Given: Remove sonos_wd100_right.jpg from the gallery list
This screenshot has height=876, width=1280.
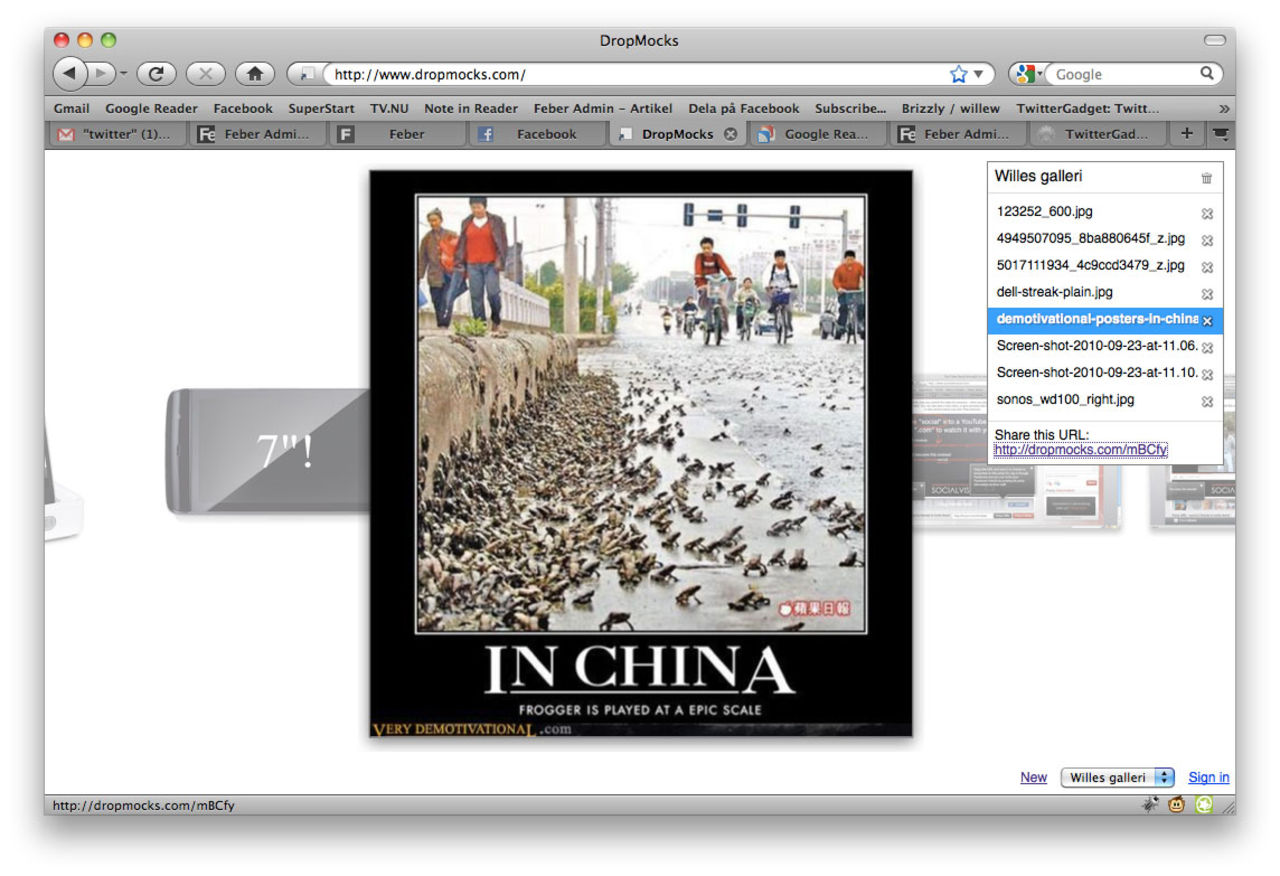Looking at the screenshot, I should click(1207, 401).
